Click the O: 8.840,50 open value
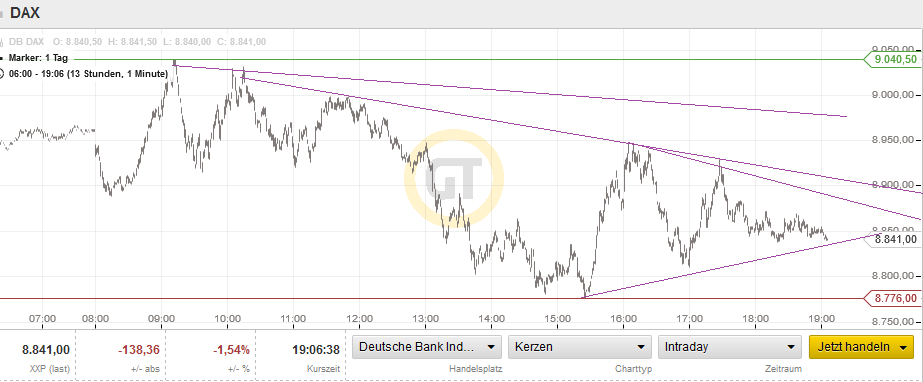Image resolution: width=923 pixels, height=382 pixels. coord(78,42)
